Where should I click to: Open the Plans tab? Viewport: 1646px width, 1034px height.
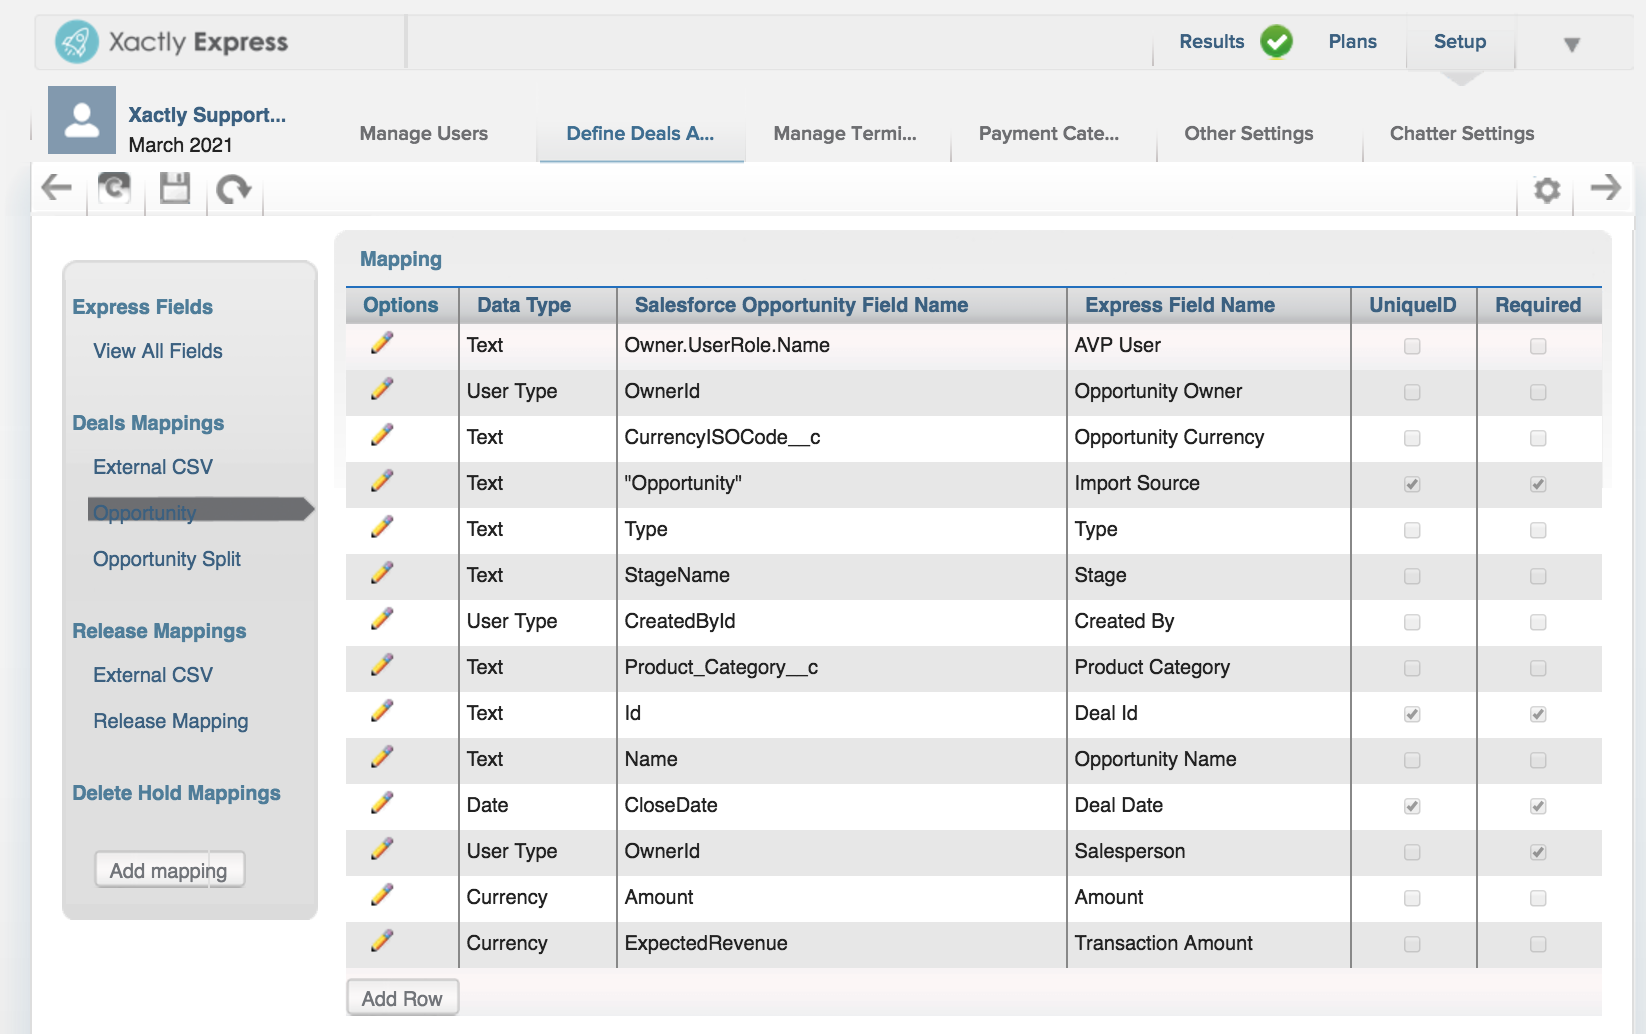click(x=1353, y=42)
